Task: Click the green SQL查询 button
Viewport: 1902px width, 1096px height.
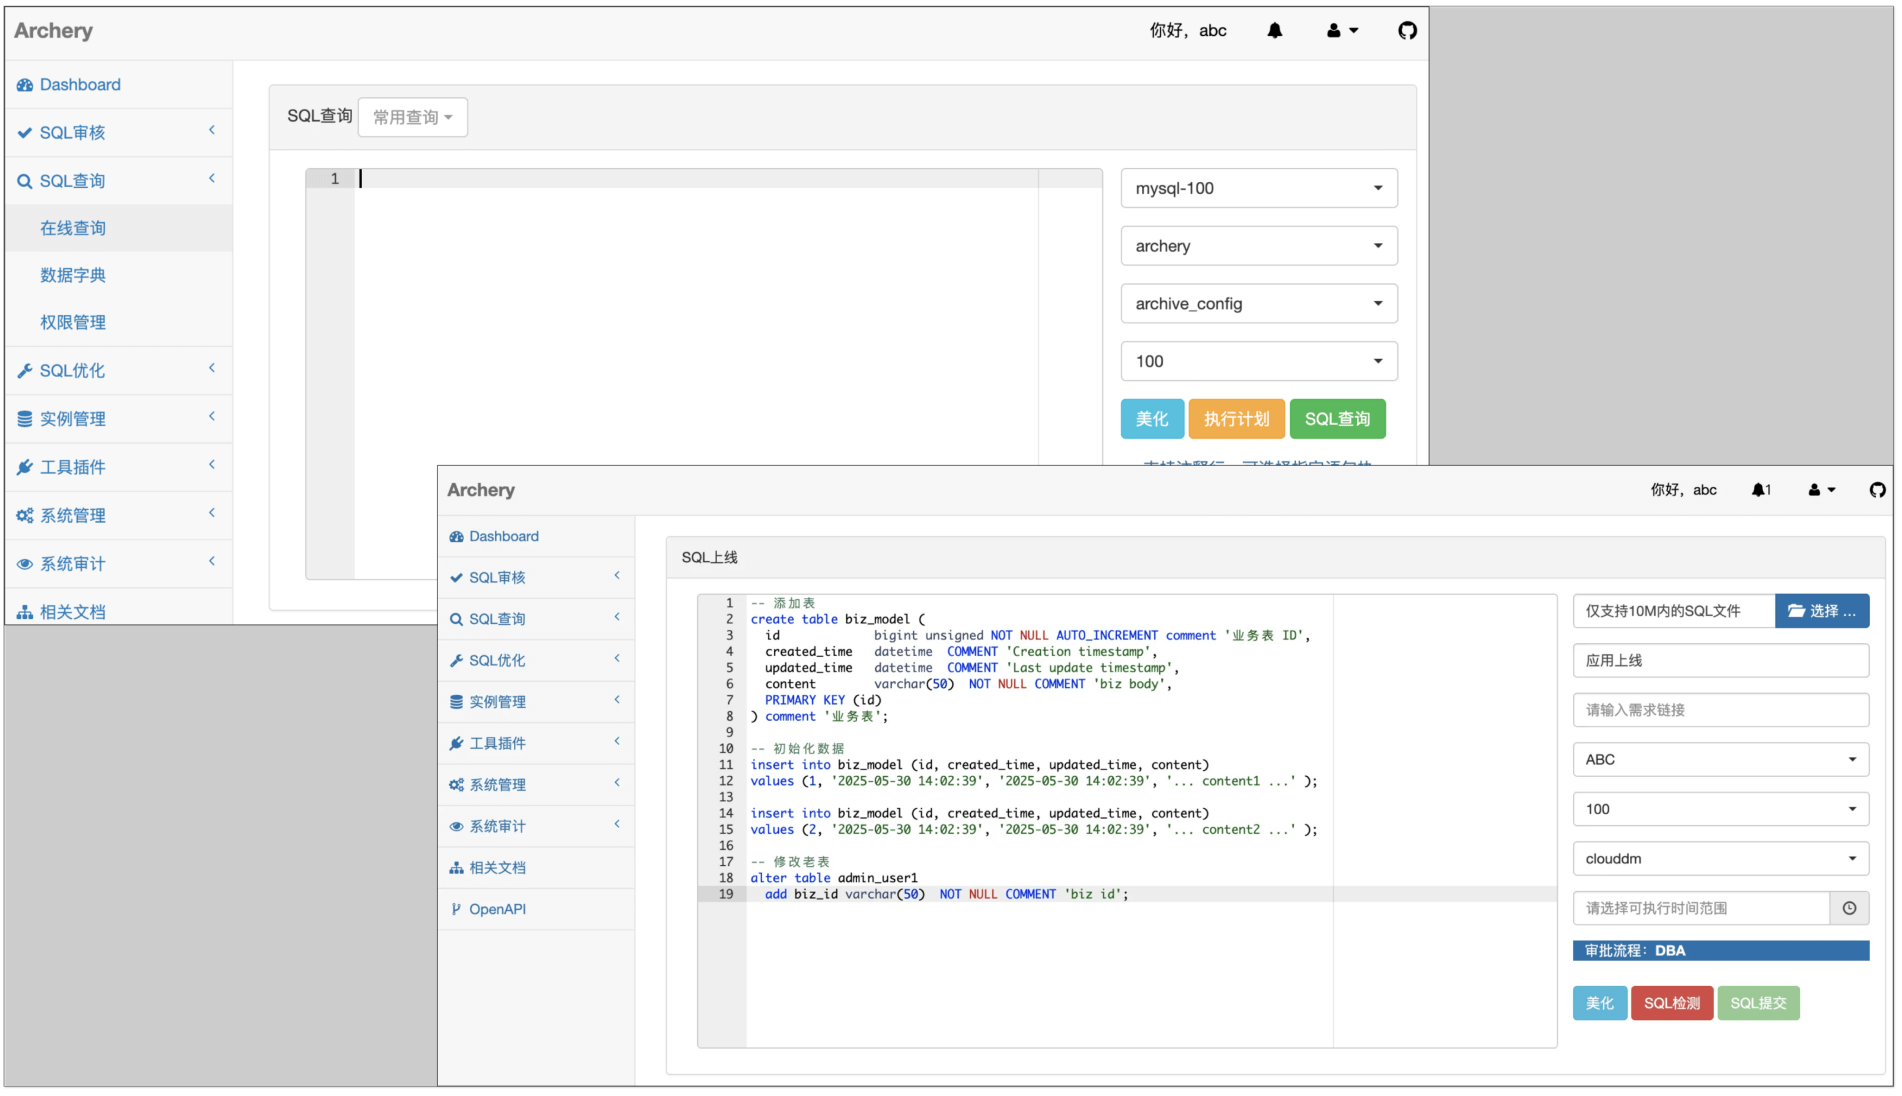Action: 1336,419
